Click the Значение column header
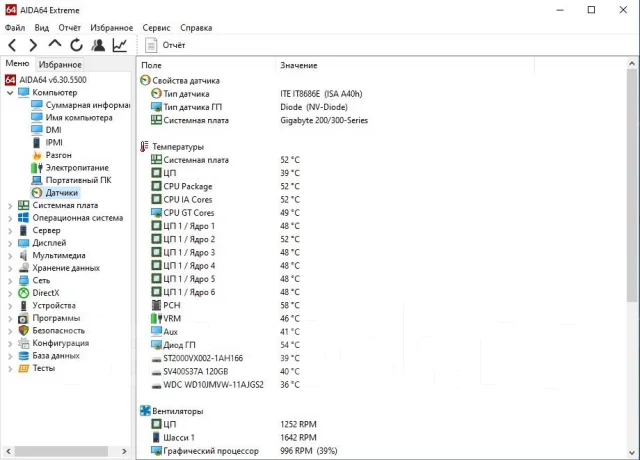This screenshot has height=460, width=640. point(299,65)
